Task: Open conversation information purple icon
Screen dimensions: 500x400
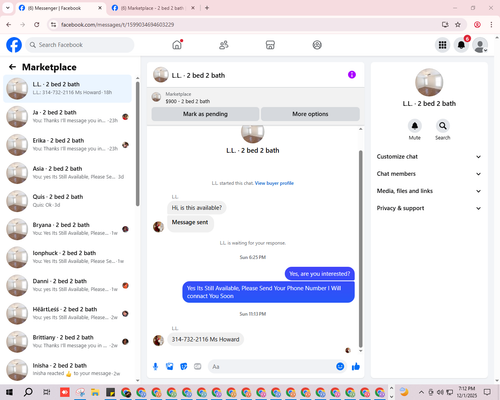Action: point(352,75)
